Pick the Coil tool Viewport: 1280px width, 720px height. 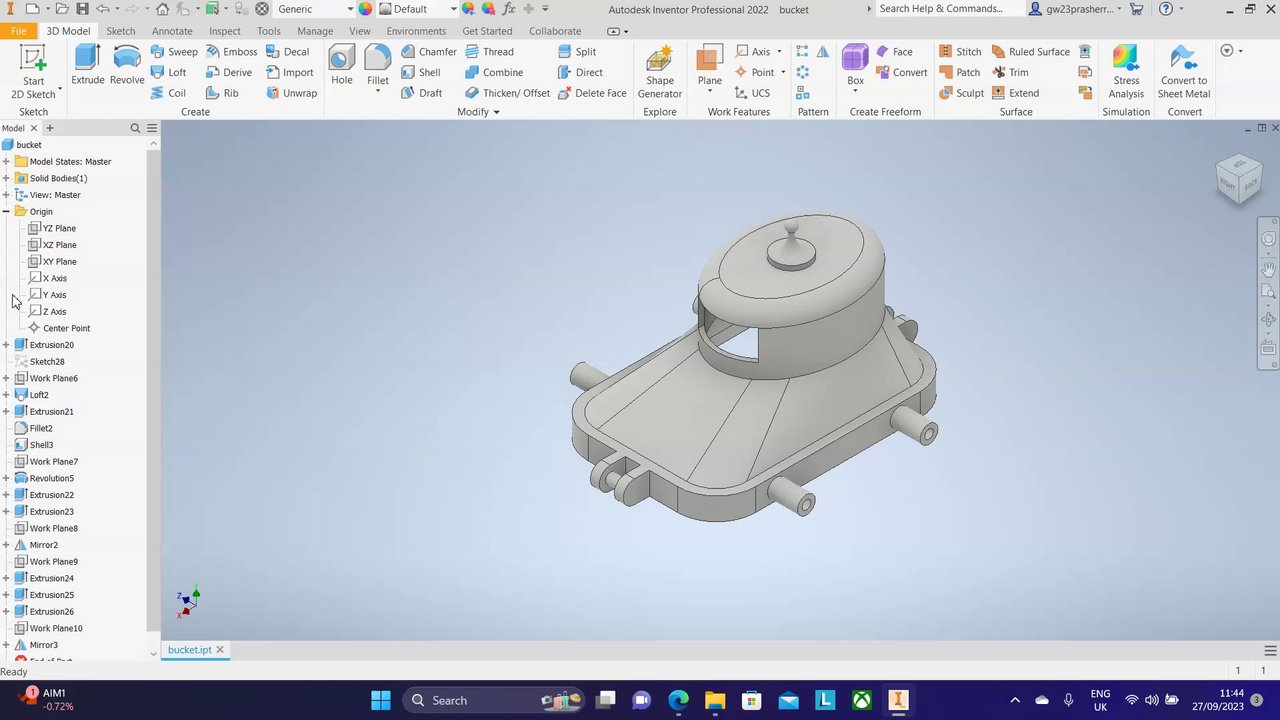[168, 93]
